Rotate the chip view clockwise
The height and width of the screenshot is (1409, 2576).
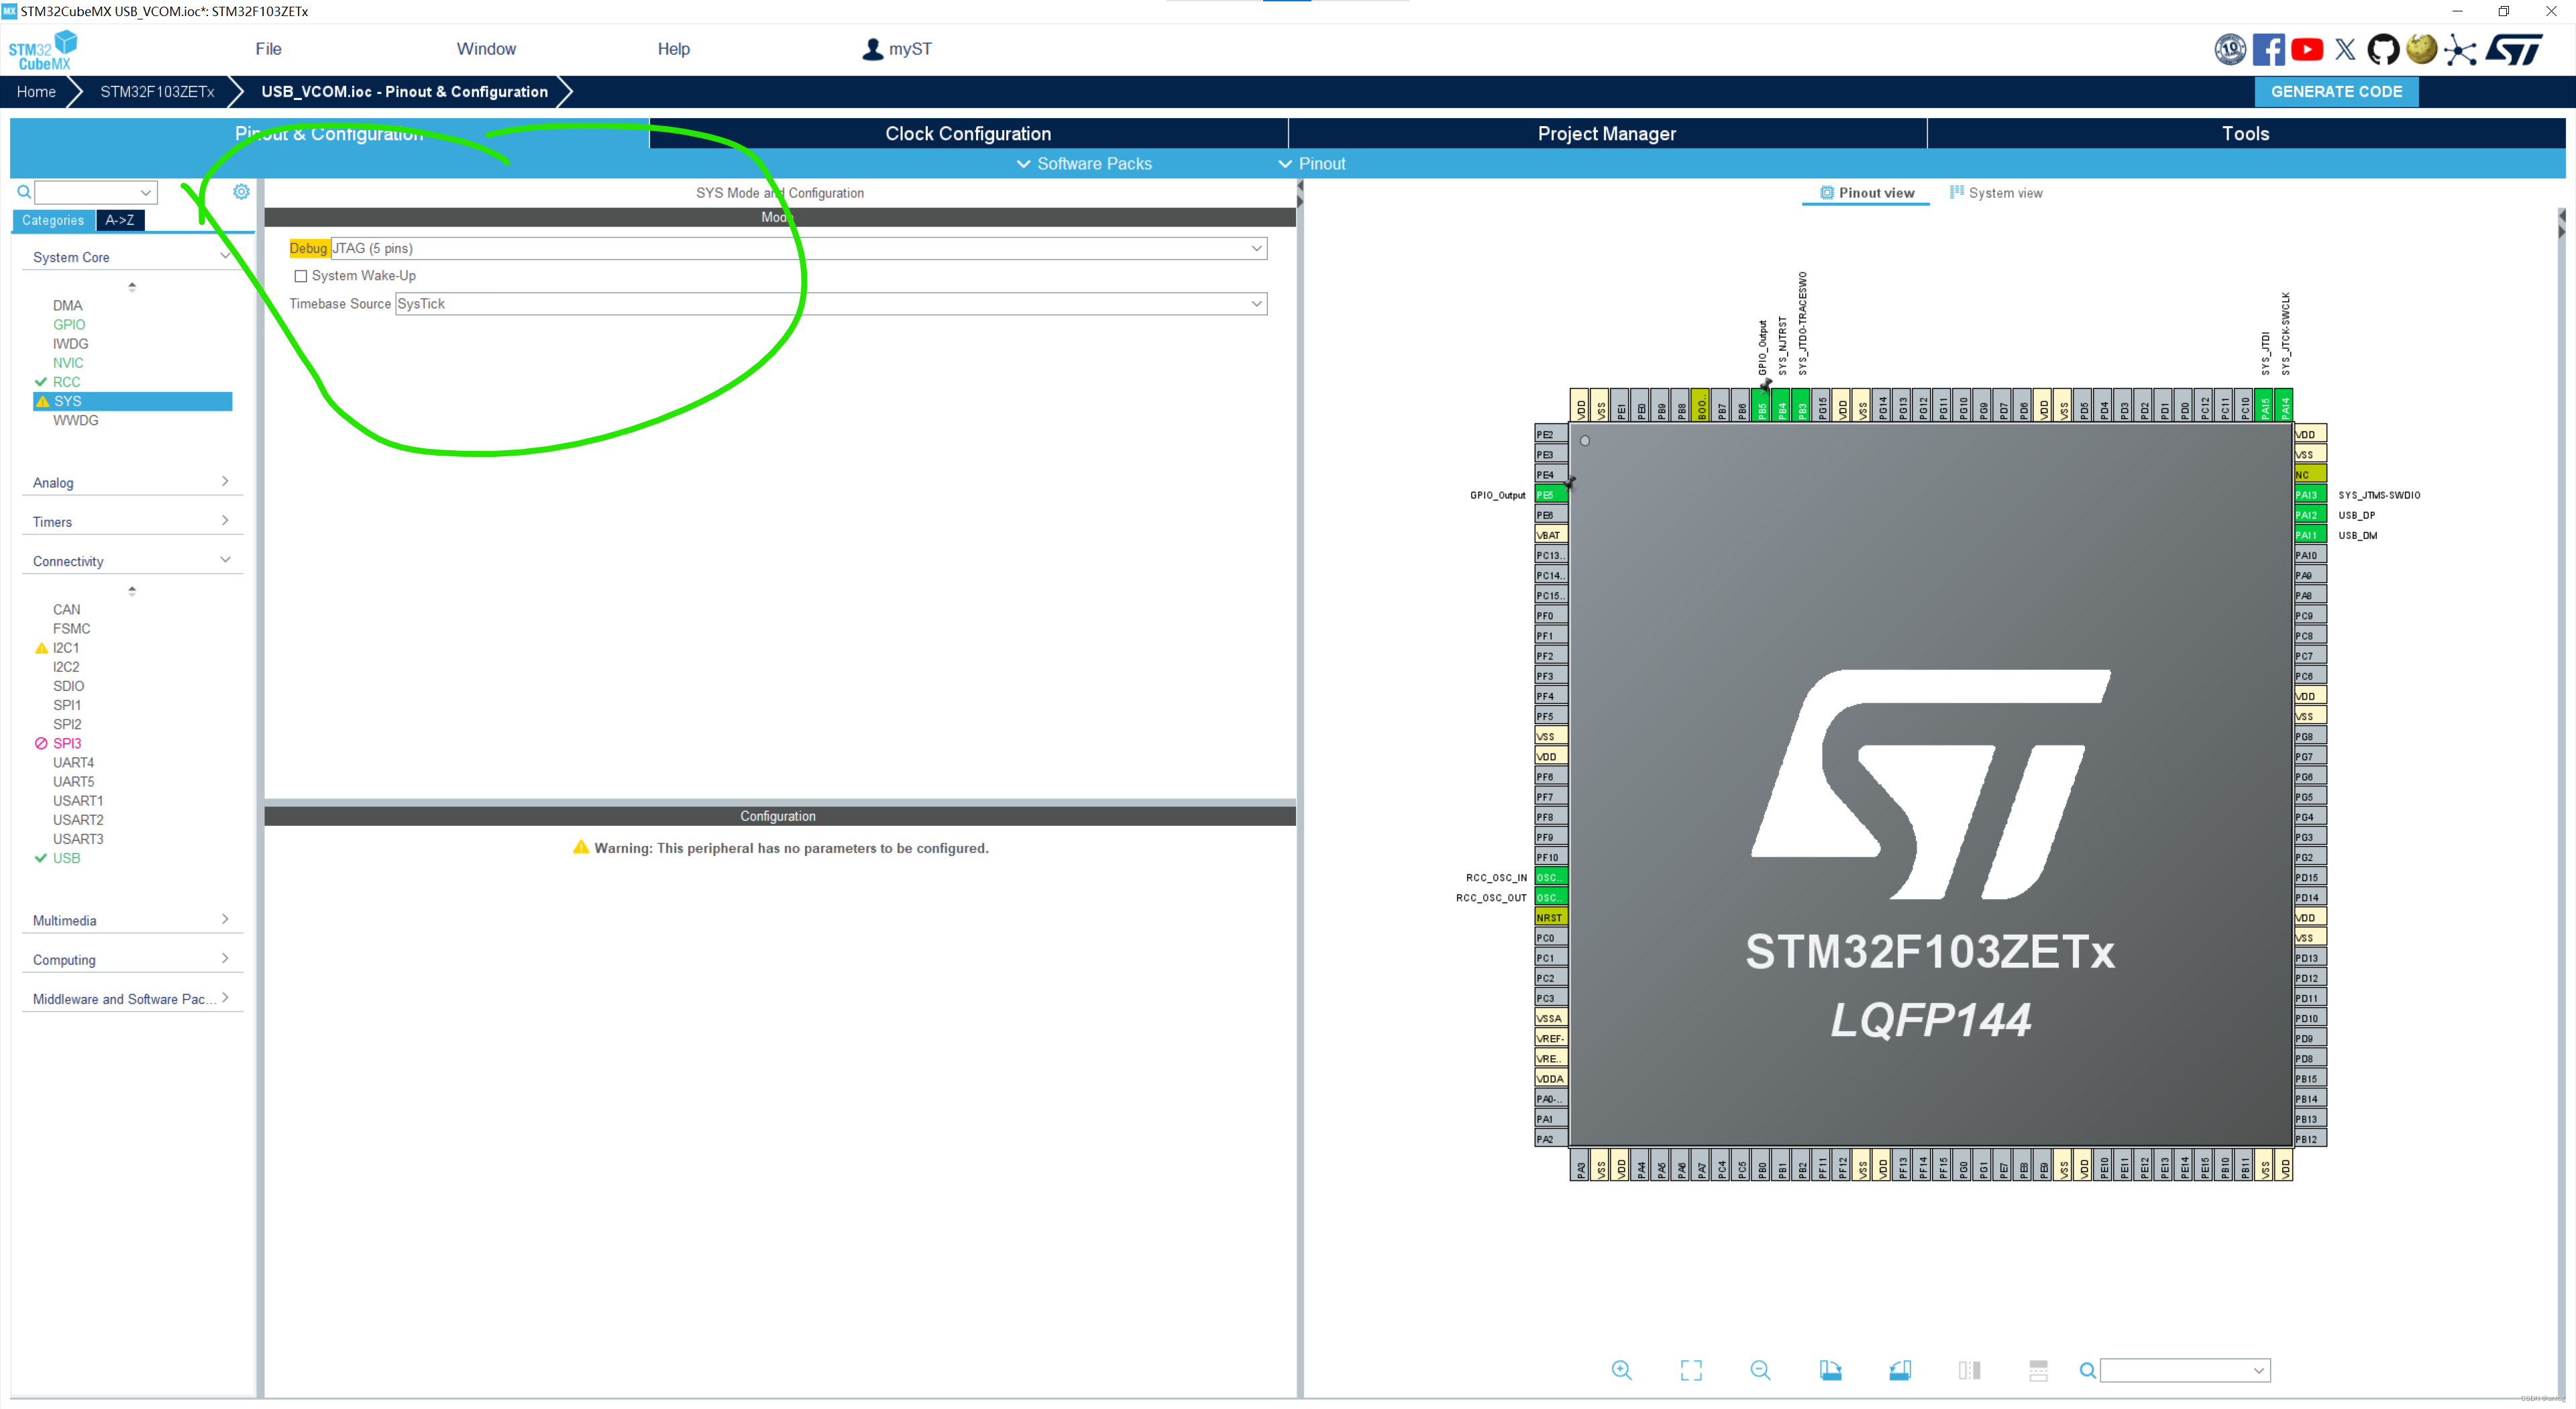point(1830,1370)
